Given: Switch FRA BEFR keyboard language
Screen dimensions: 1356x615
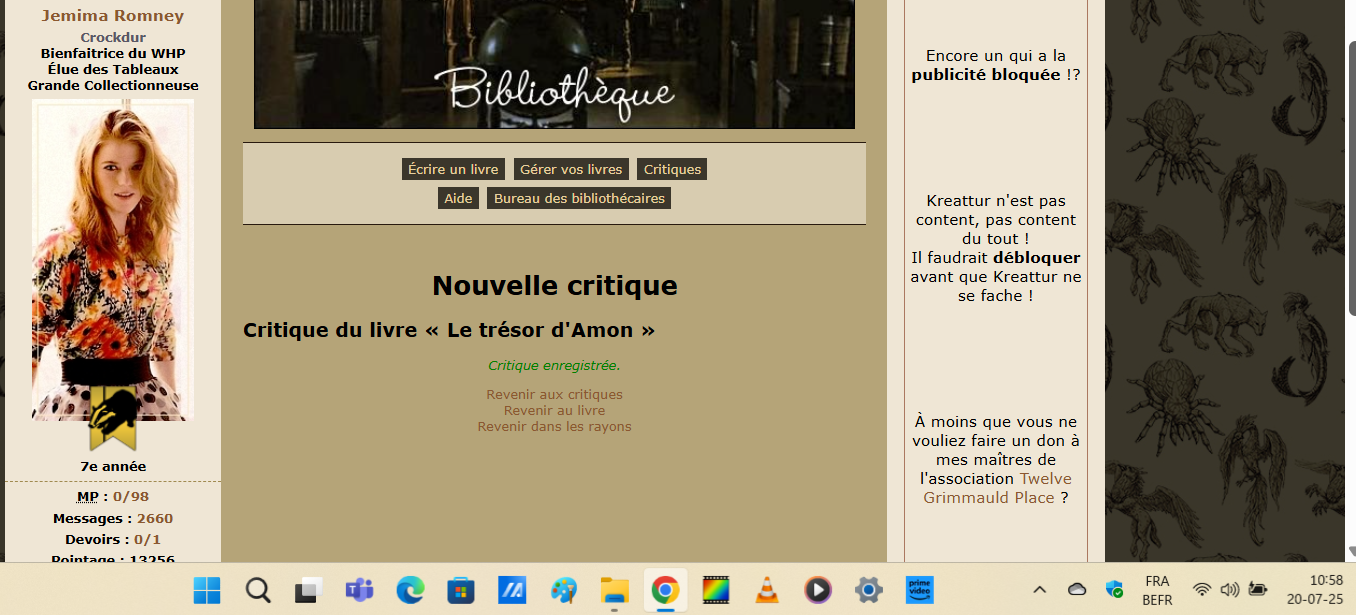Looking at the screenshot, I should [x=1157, y=590].
